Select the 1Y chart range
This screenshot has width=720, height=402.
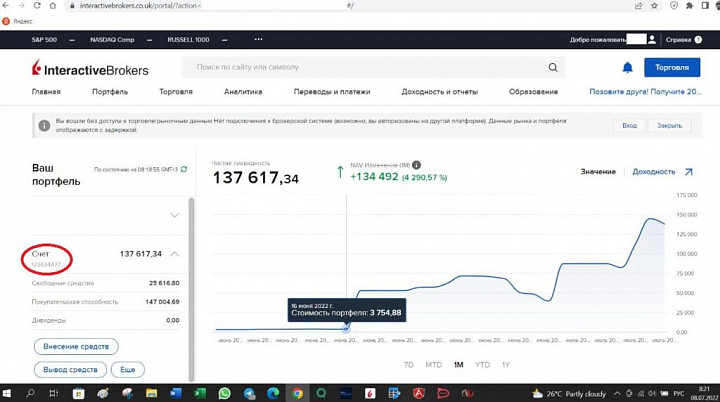pos(506,365)
